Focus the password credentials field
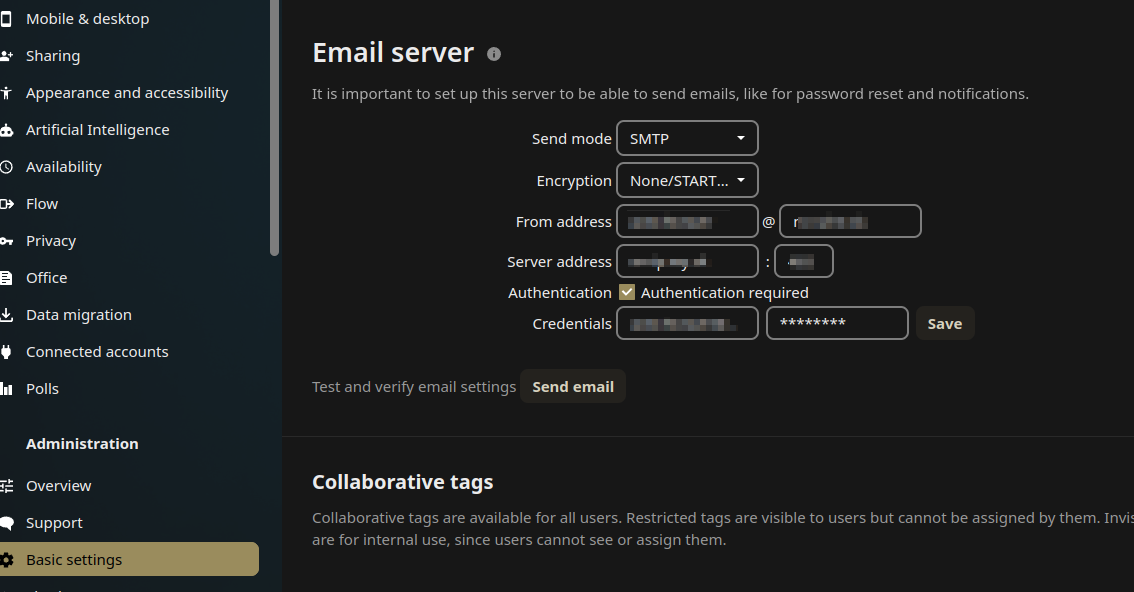Viewport: 1134px width, 592px height. pyautogui.click(x=837, y=324)
